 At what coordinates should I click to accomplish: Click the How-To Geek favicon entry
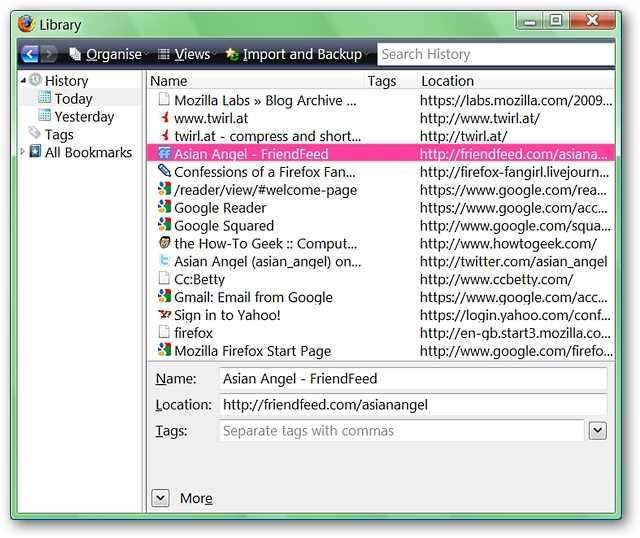164,243
